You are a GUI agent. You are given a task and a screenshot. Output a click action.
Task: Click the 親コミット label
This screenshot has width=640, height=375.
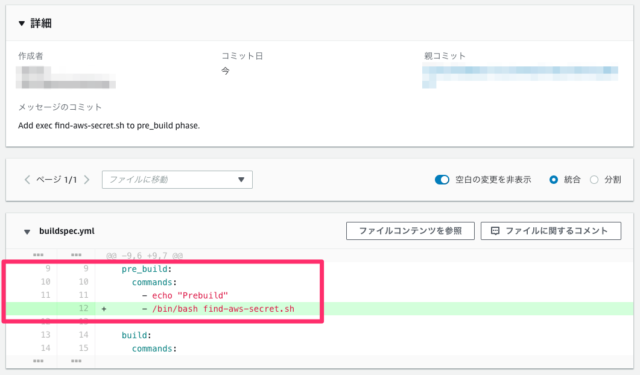(444, 56)
